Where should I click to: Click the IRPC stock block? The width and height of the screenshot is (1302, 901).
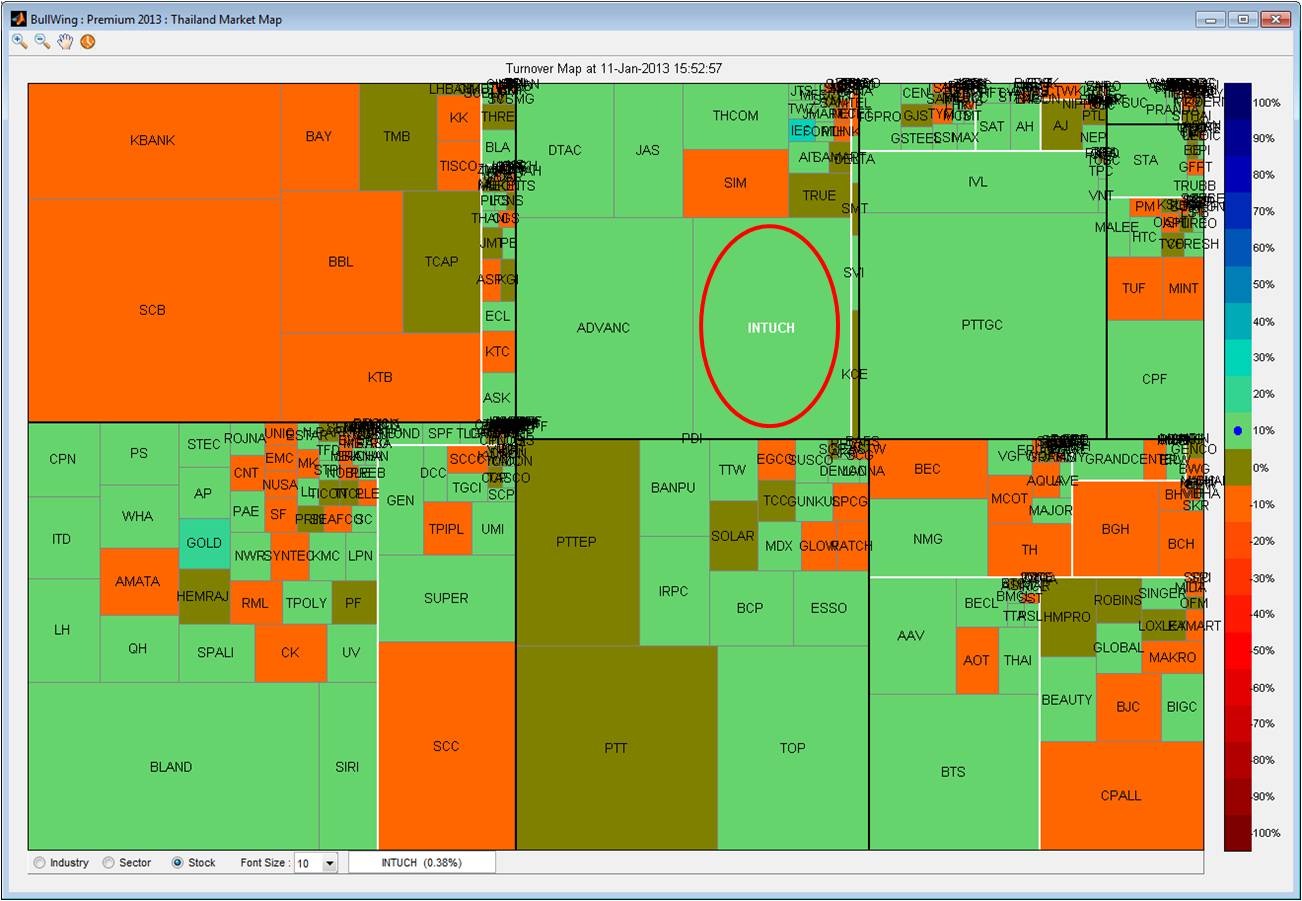click(x=674, y=591)
